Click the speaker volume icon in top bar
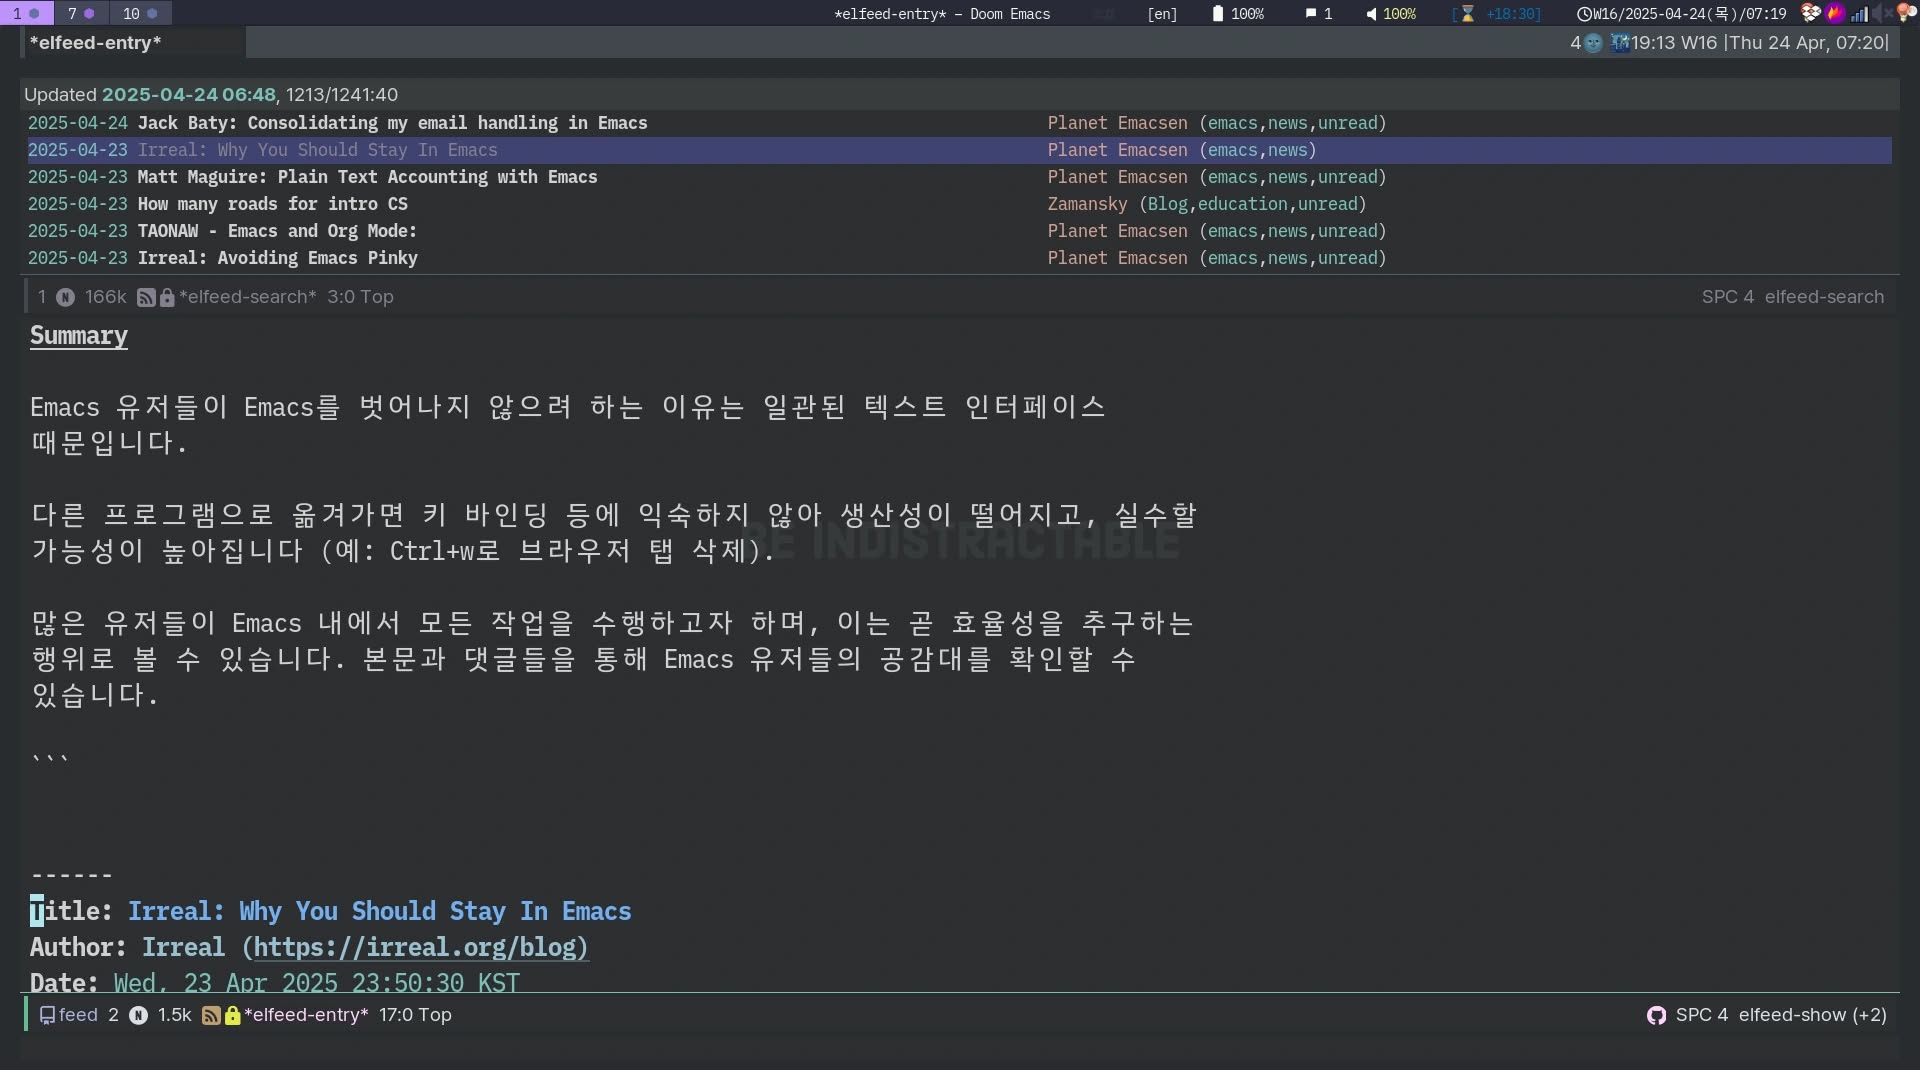1920x1070 pixels. 1371,14
